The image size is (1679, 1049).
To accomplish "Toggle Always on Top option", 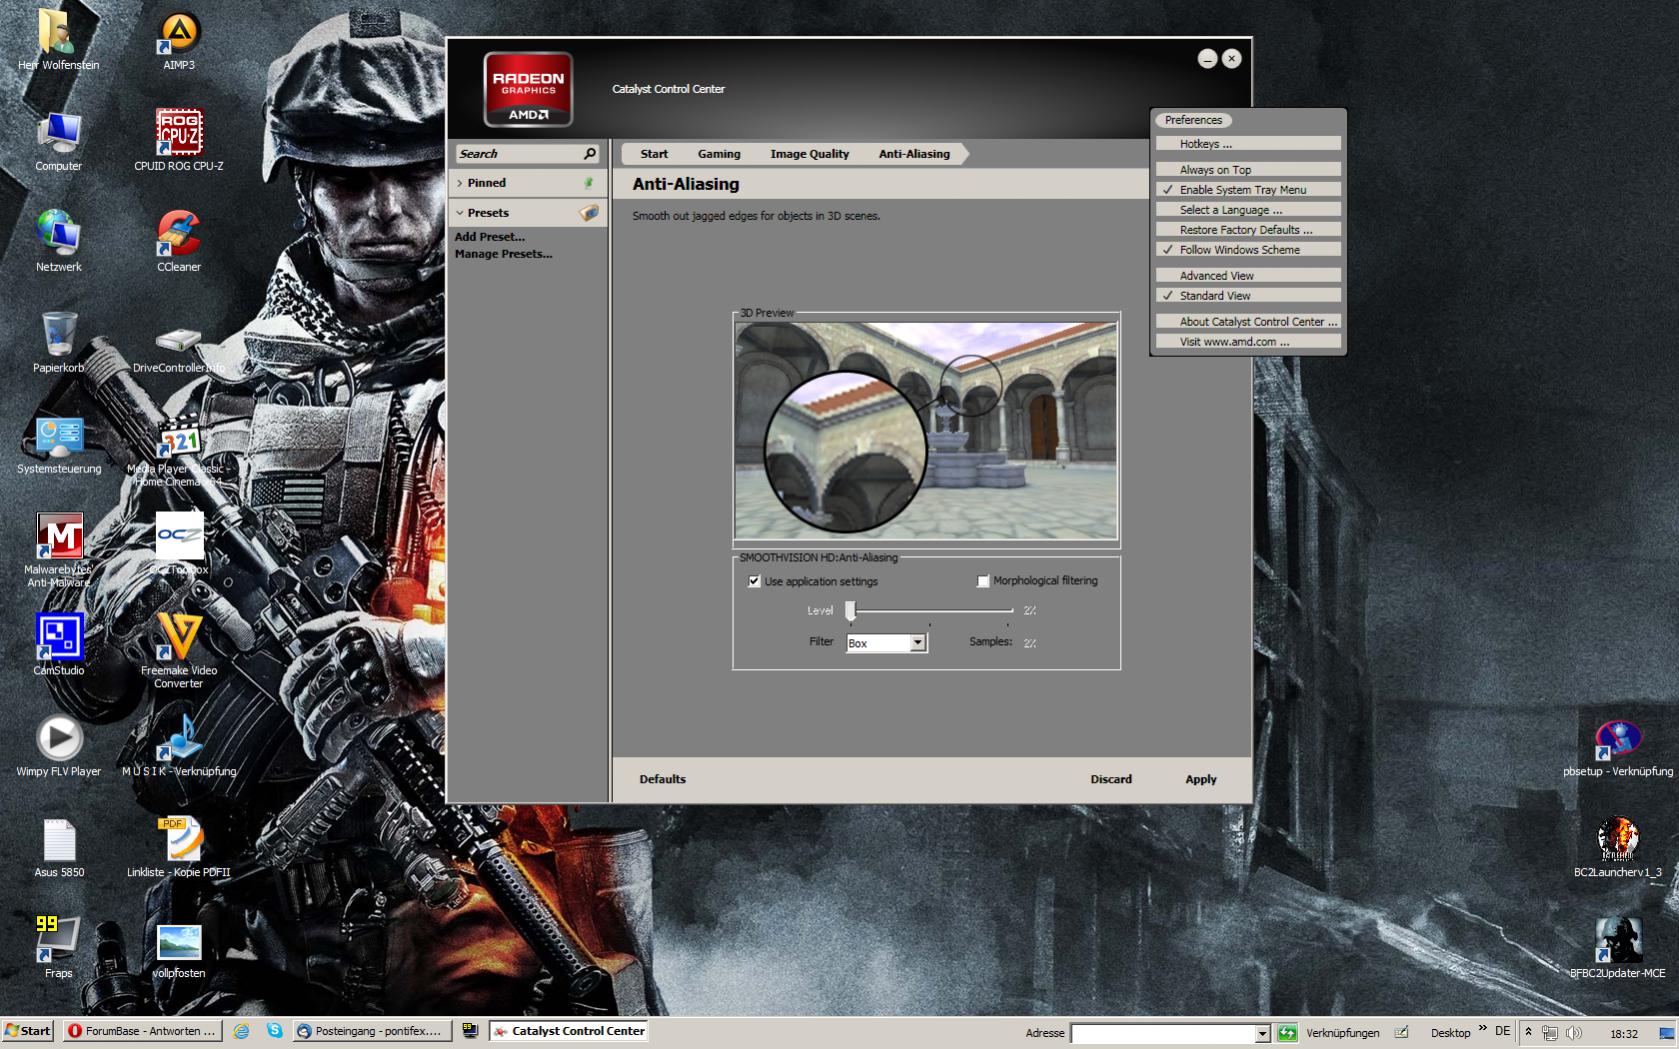I will click(1248, 170).
